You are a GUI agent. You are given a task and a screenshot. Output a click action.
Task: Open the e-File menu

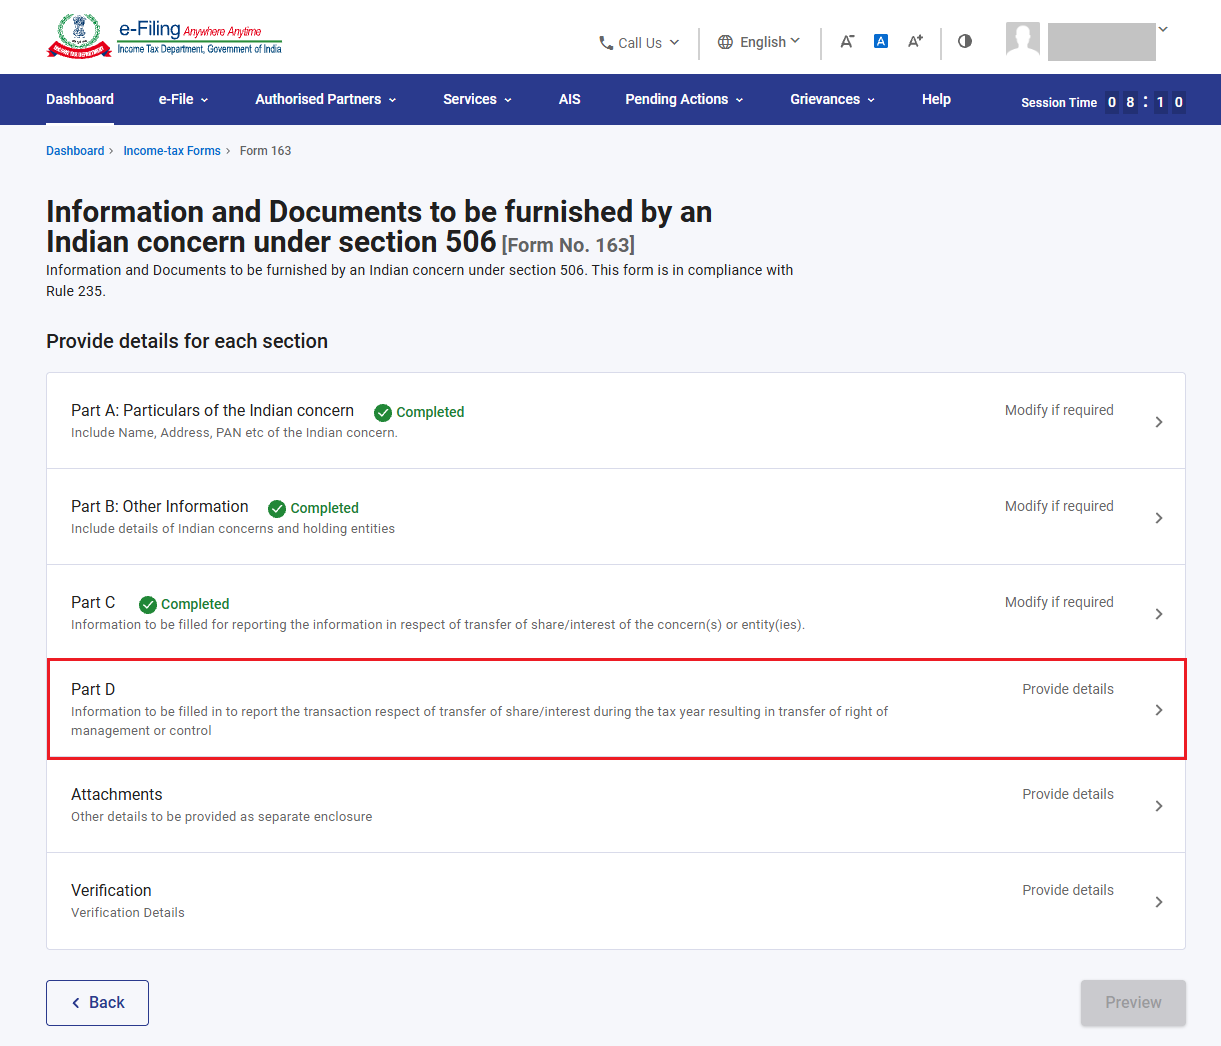[184, 99]
